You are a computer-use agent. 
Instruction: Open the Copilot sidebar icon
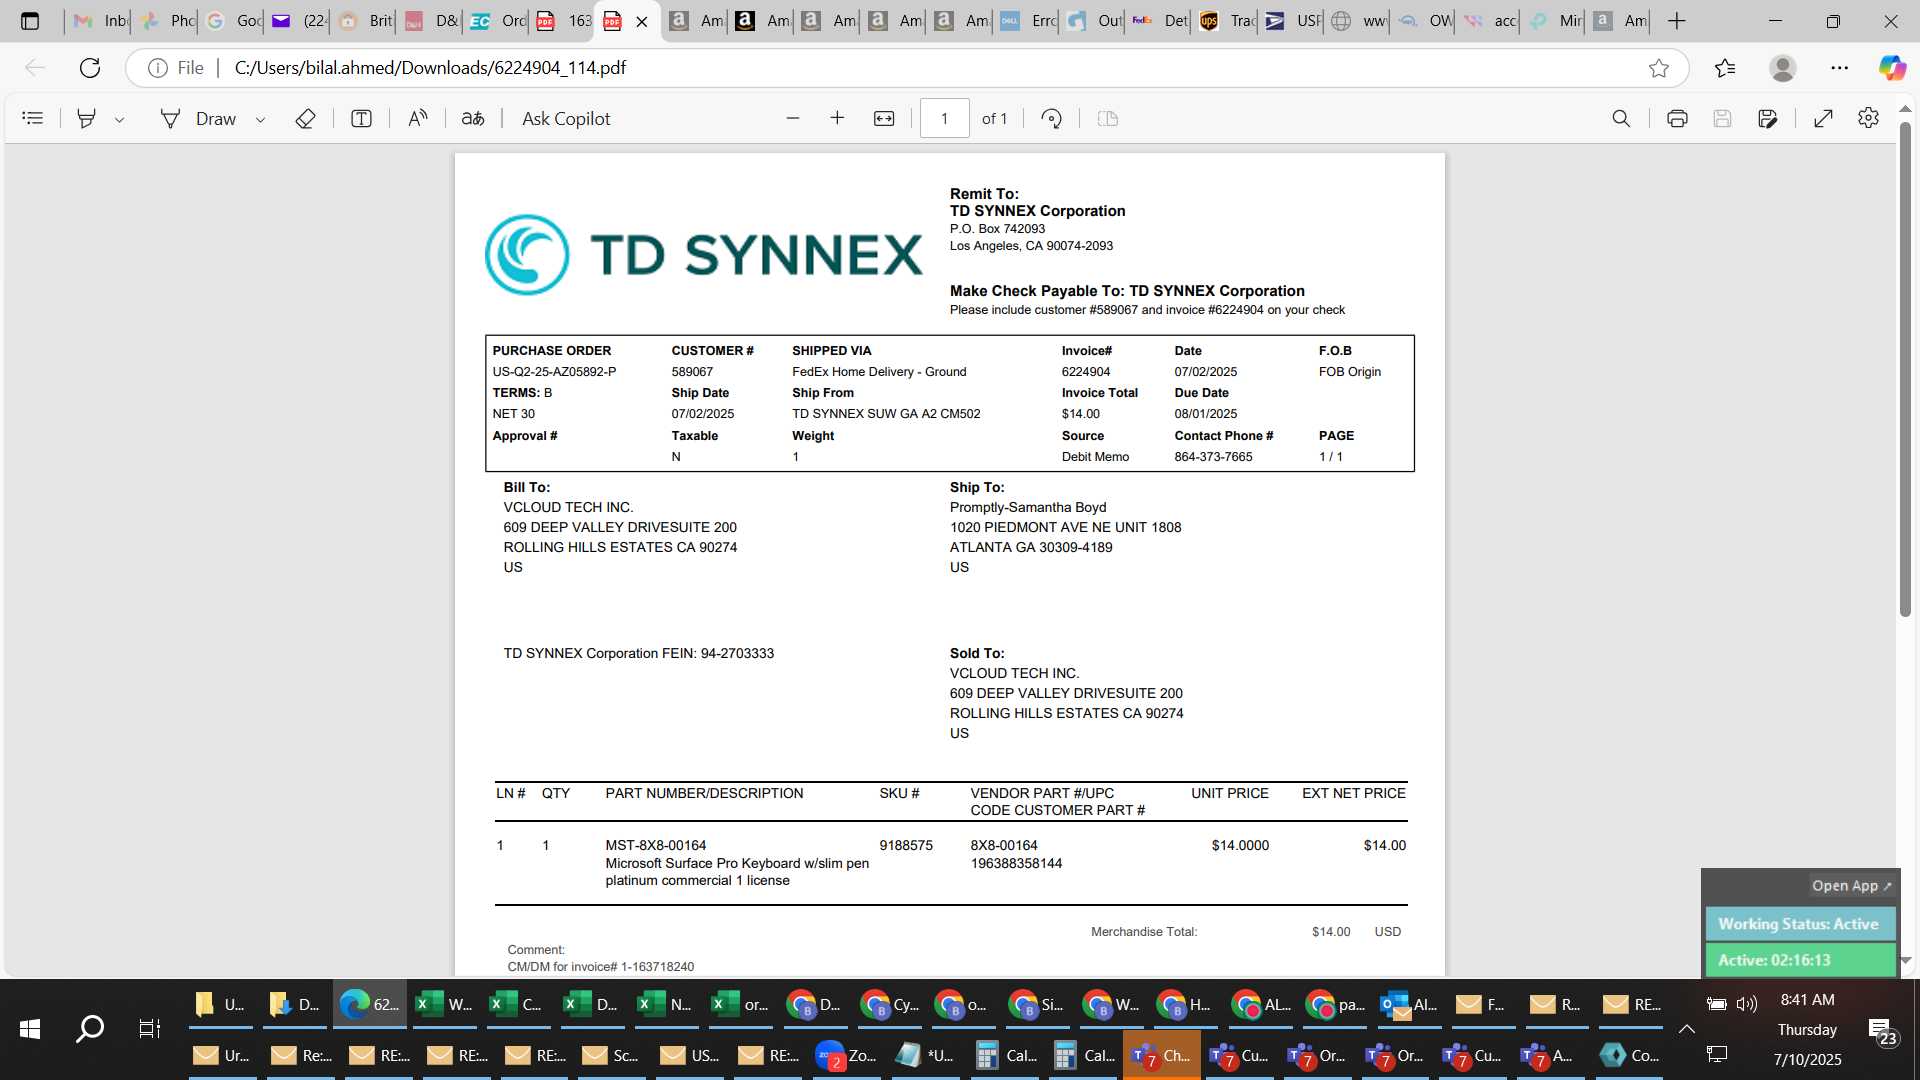tap(1891, 67)
